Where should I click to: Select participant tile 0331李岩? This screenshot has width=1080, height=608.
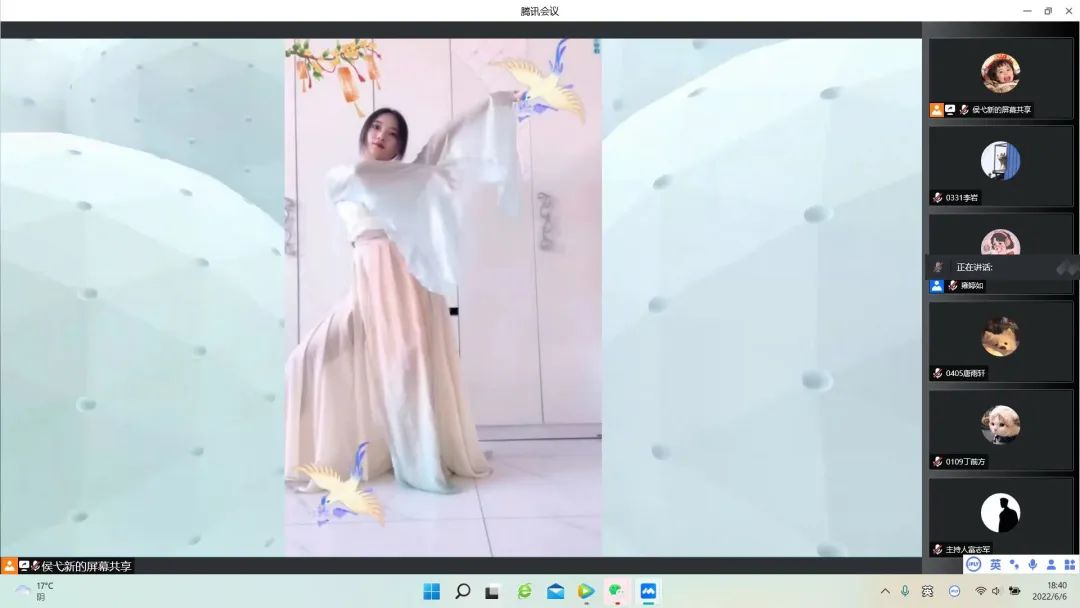1000,166
